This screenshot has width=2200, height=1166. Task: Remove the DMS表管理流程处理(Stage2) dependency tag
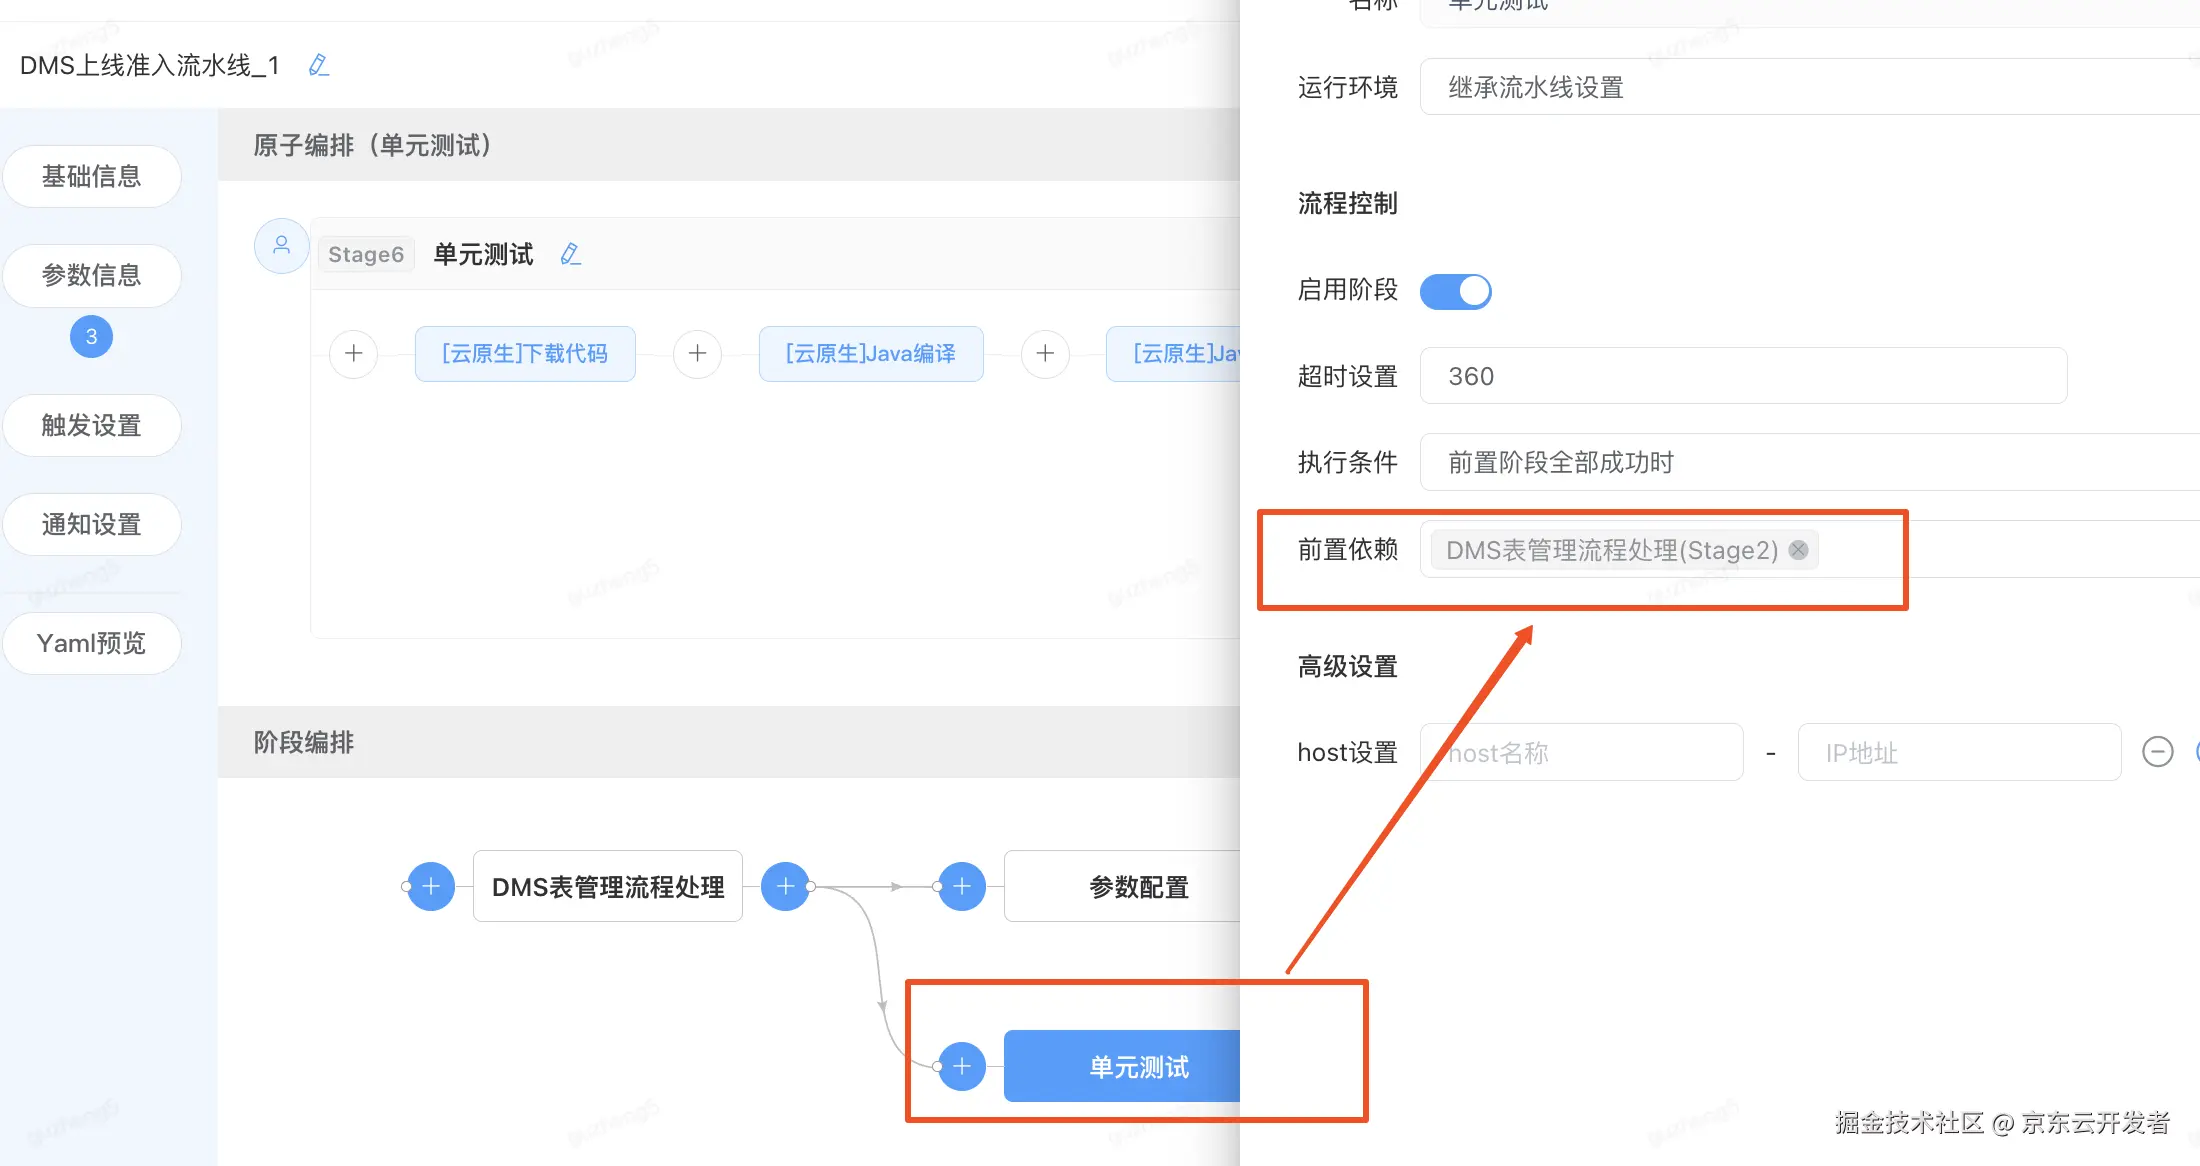coord(1798,550)
